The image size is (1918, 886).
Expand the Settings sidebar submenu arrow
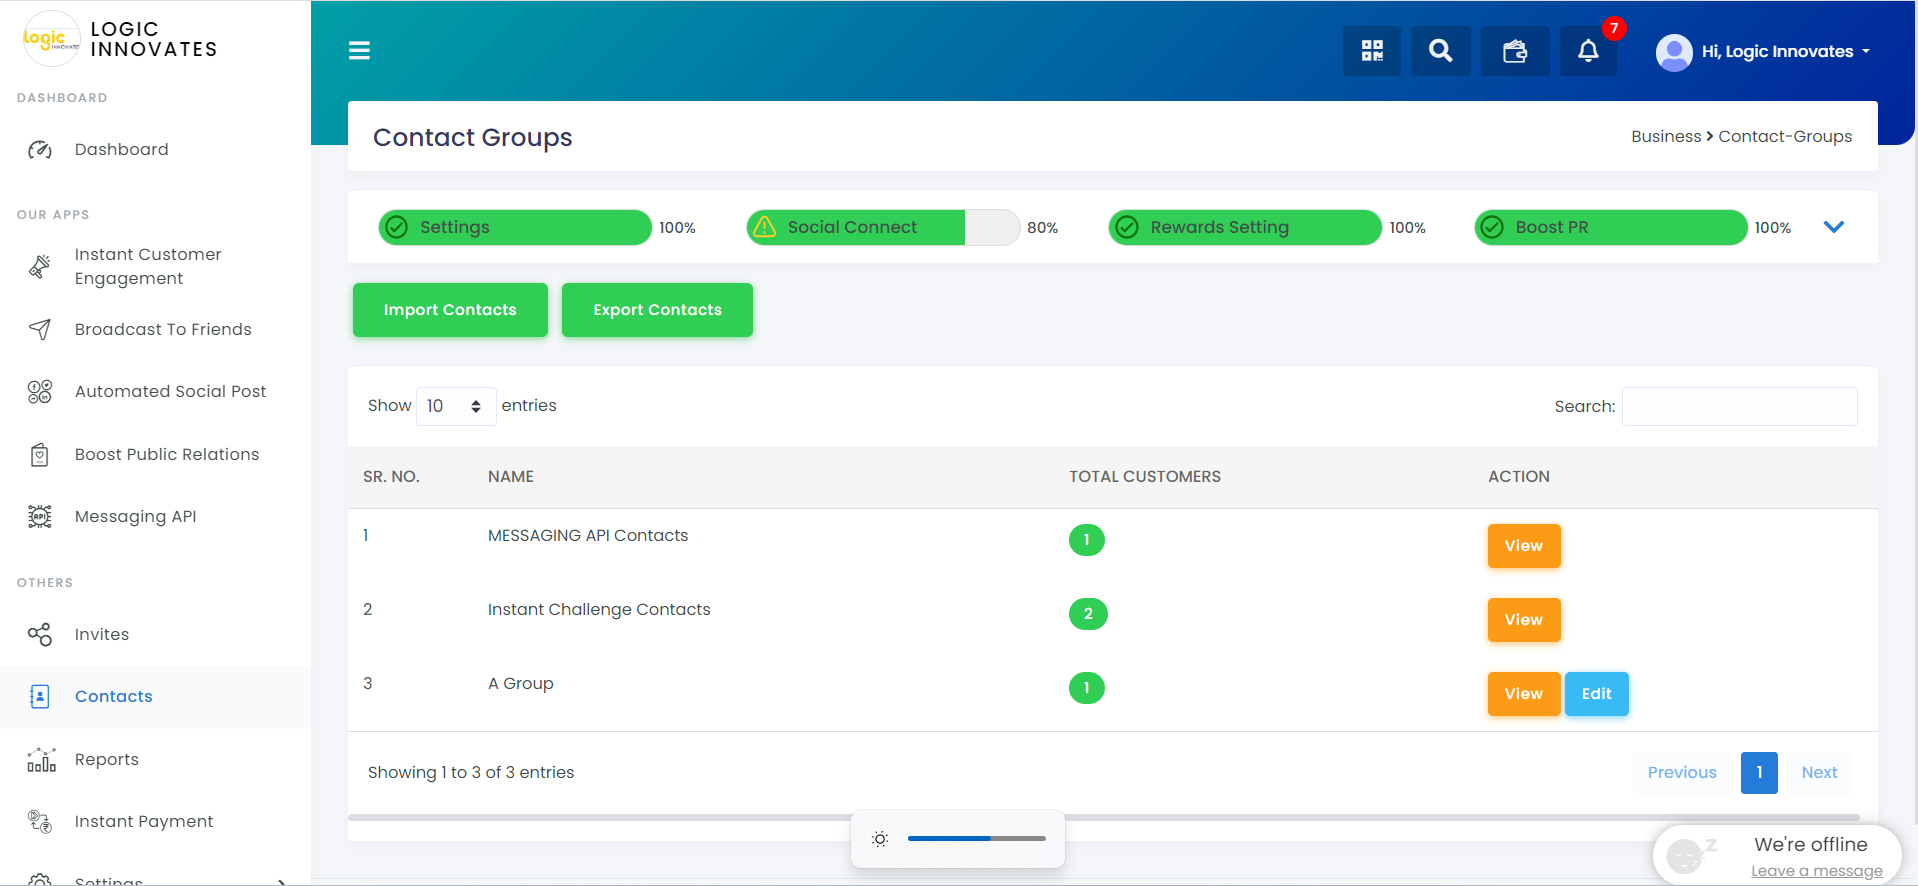(282, 881)
